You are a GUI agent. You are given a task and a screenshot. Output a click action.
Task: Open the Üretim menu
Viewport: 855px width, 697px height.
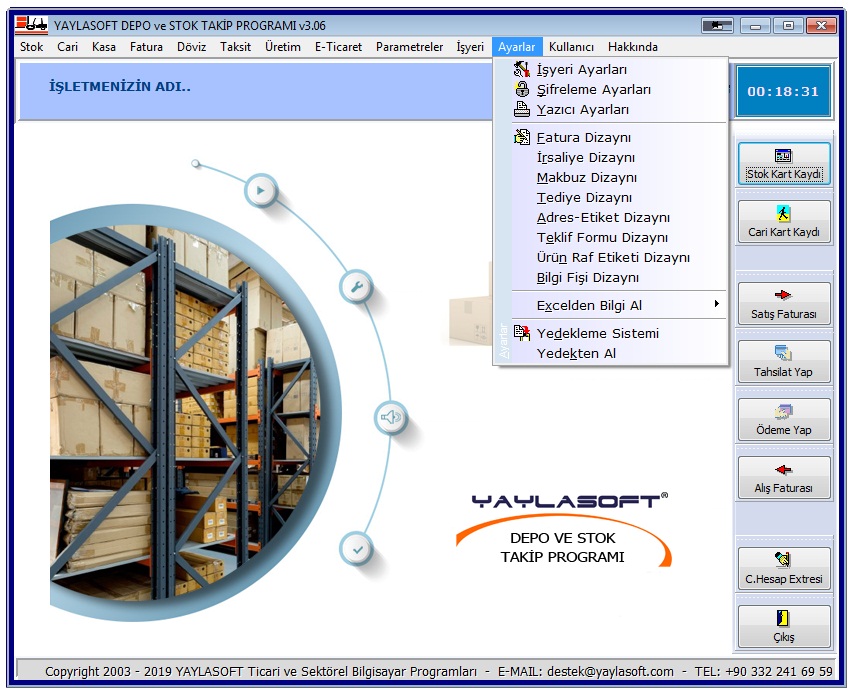pyautogui.click(x=282, y=47)
